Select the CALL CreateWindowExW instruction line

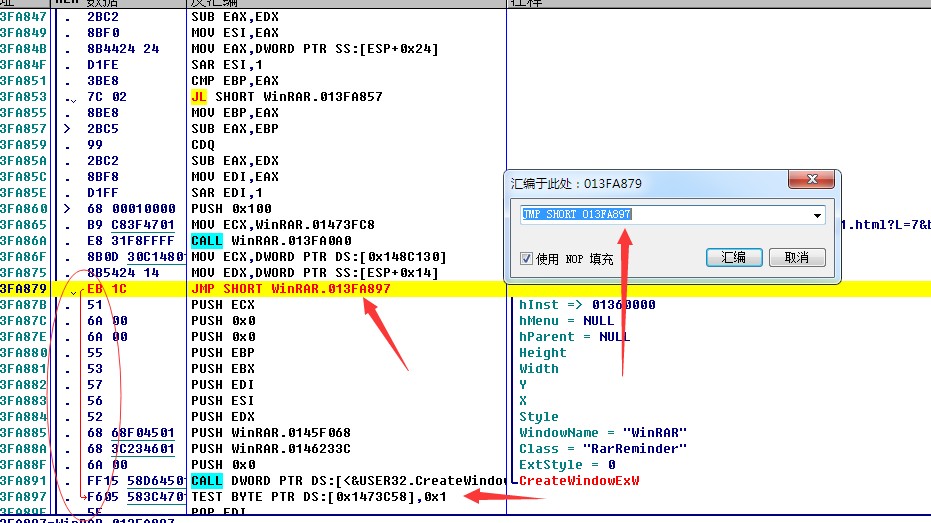tap(348, 480)
